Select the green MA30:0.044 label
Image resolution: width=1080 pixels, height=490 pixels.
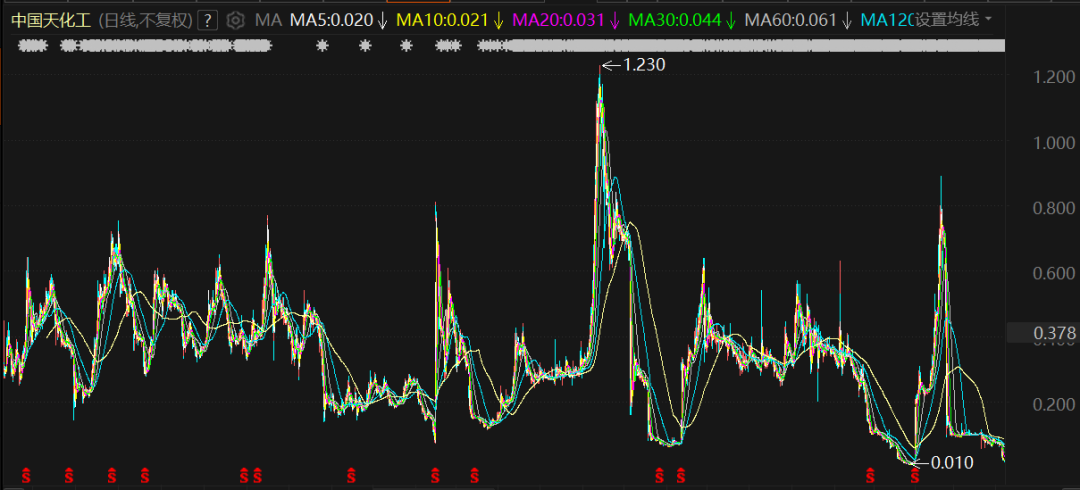click(676, 20)
